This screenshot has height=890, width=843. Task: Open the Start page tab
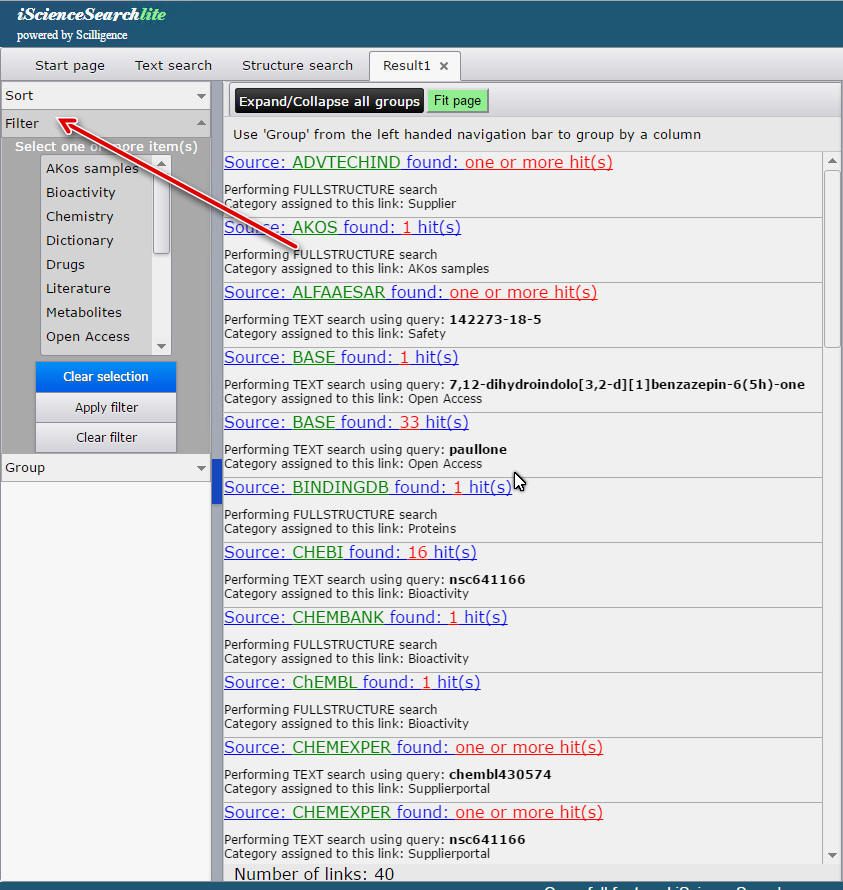point(70,66)
